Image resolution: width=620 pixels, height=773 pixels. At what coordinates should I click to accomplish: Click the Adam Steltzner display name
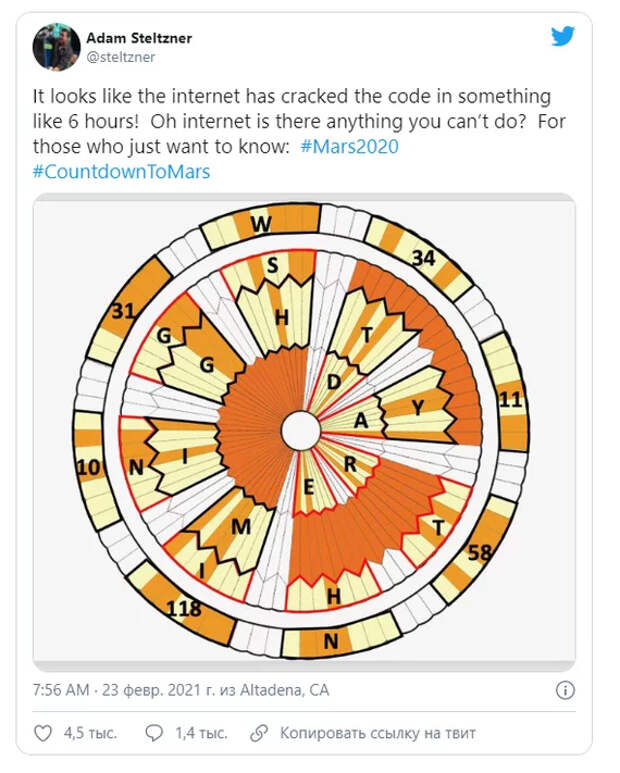[x=139, y=38]
